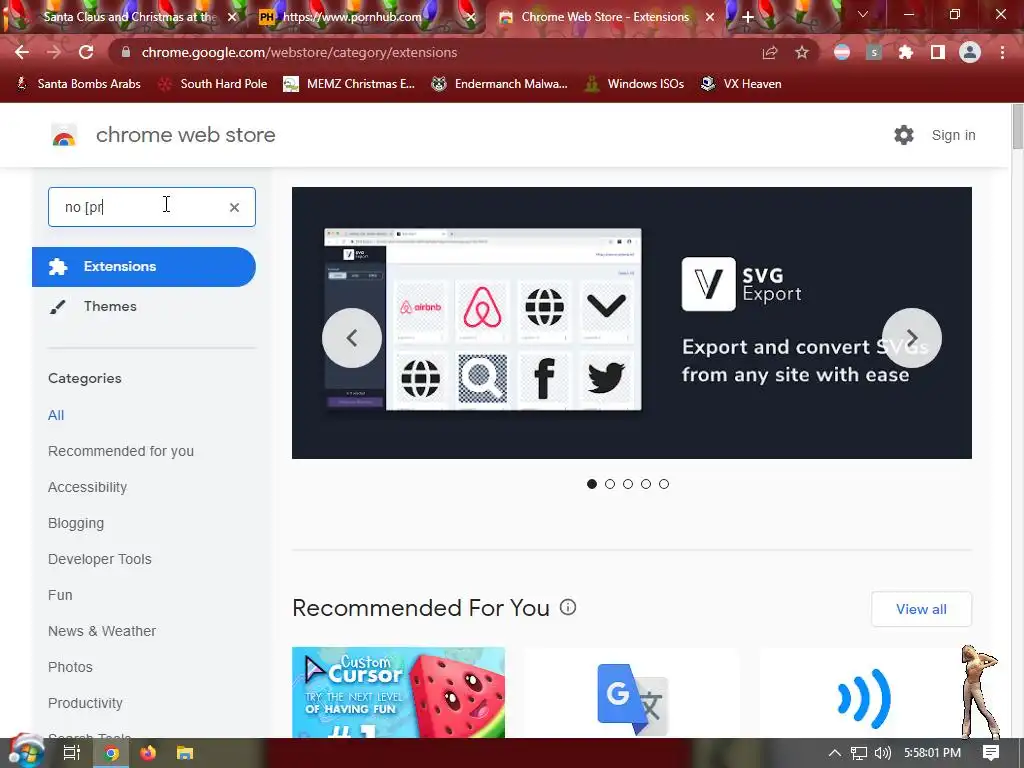Show info about Recommended For You
This screenshot has height=768, width=1024.
tap(568, 607)
